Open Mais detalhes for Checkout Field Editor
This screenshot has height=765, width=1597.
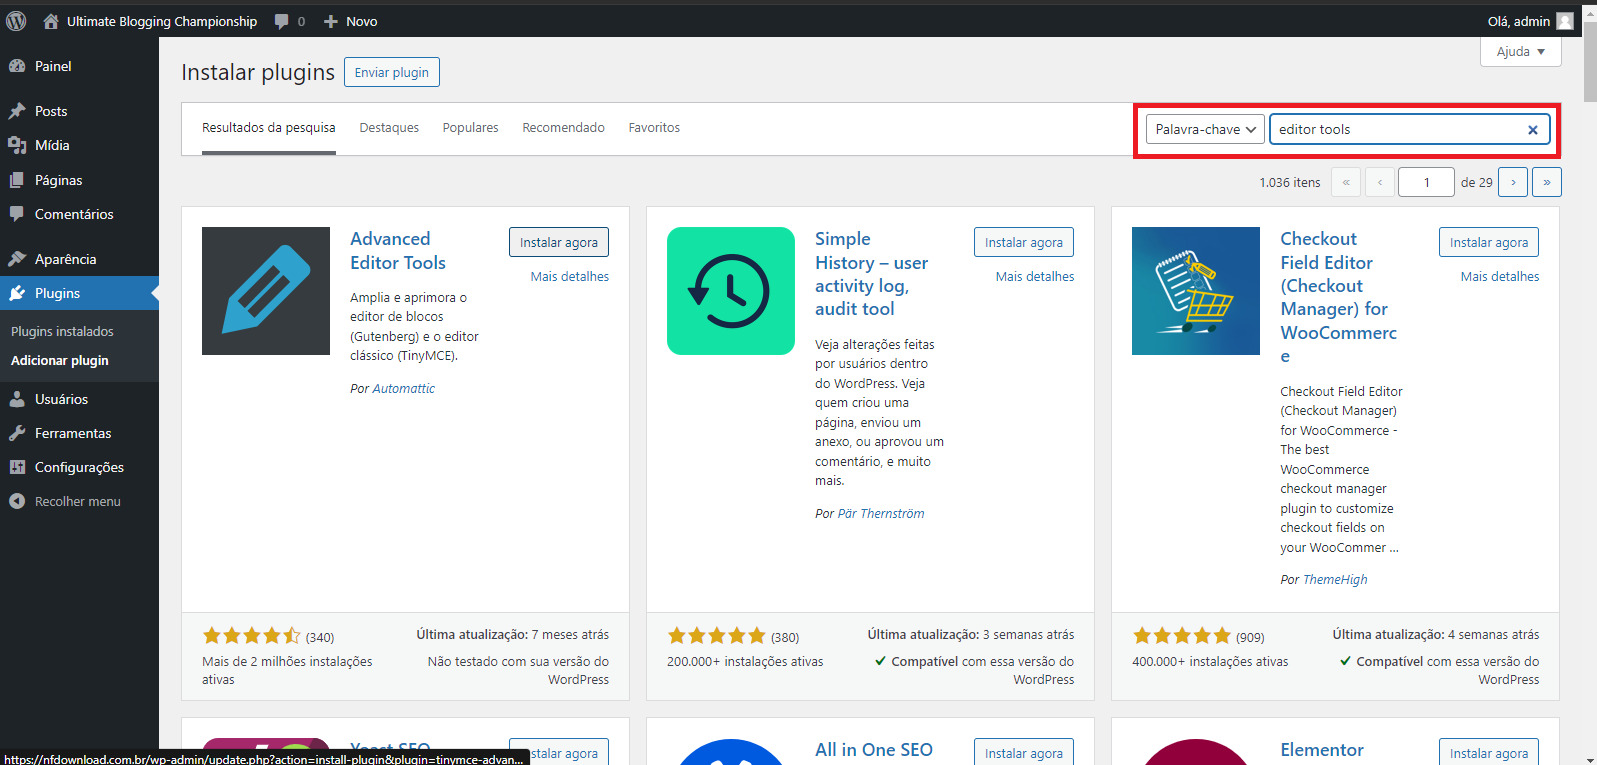tap(1500, 277)
